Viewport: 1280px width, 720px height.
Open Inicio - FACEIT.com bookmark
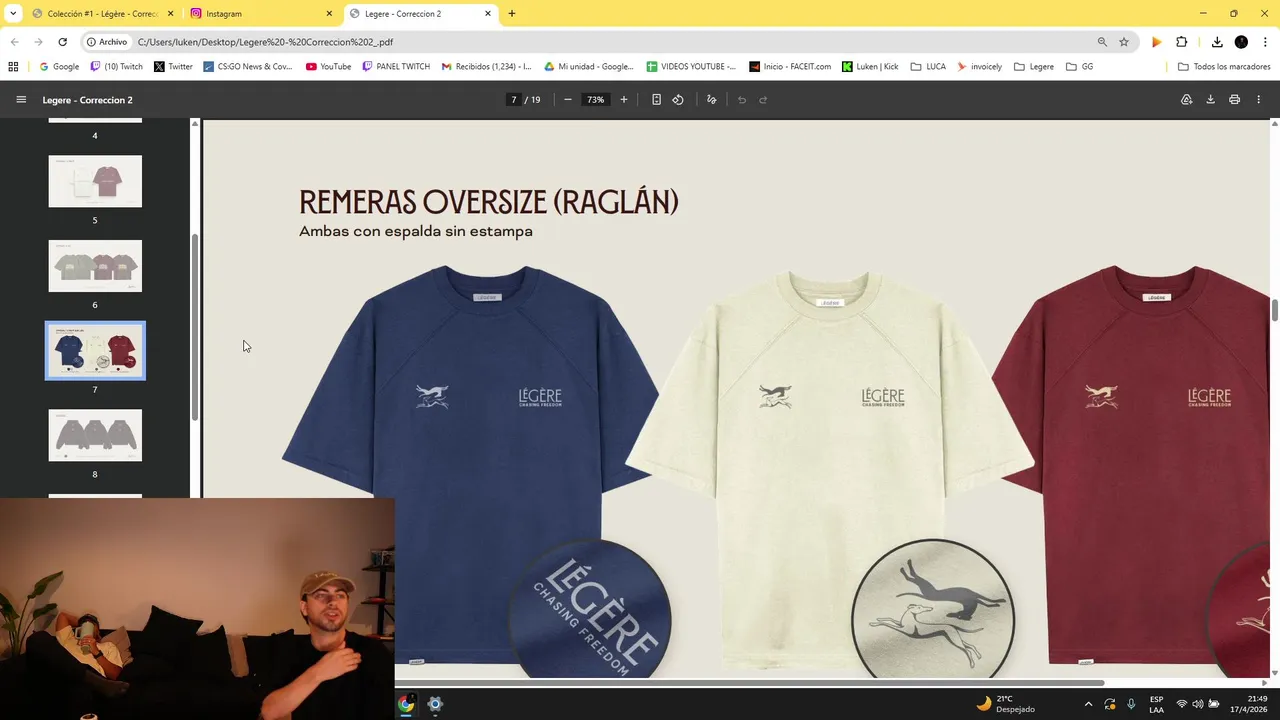789,67
